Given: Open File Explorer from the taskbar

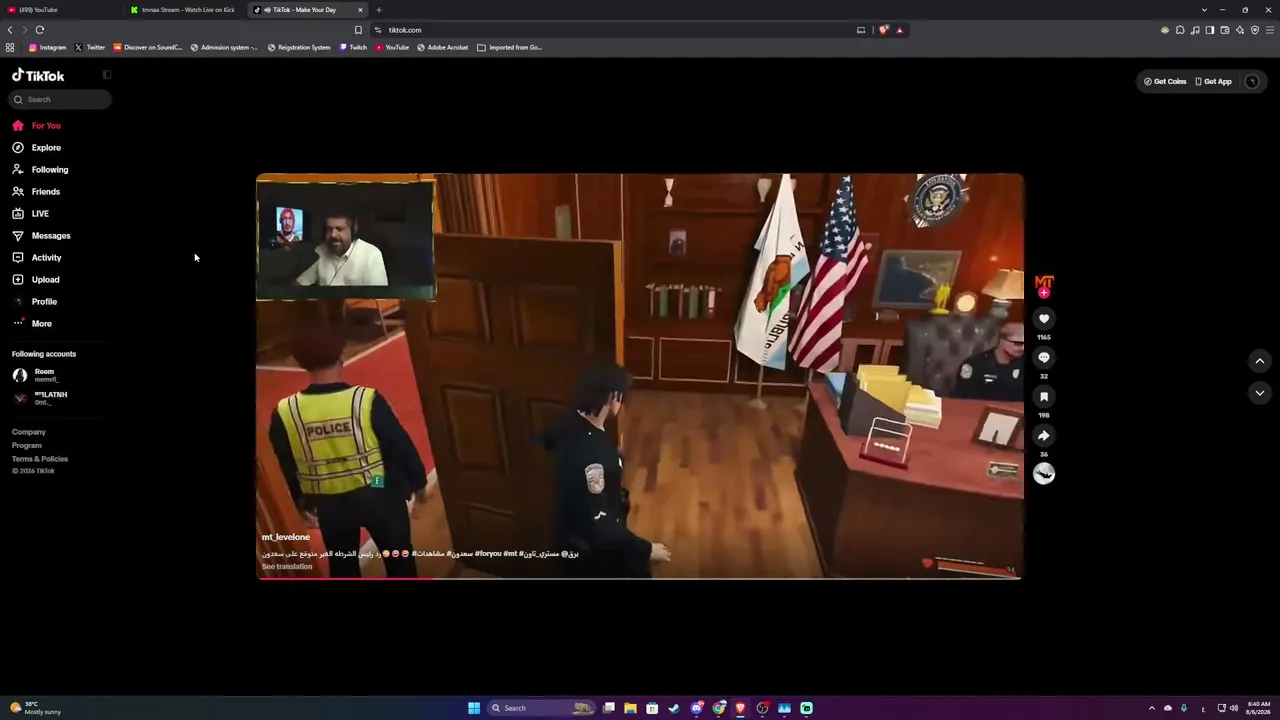Looking at the screenshot, I should 630,708.
